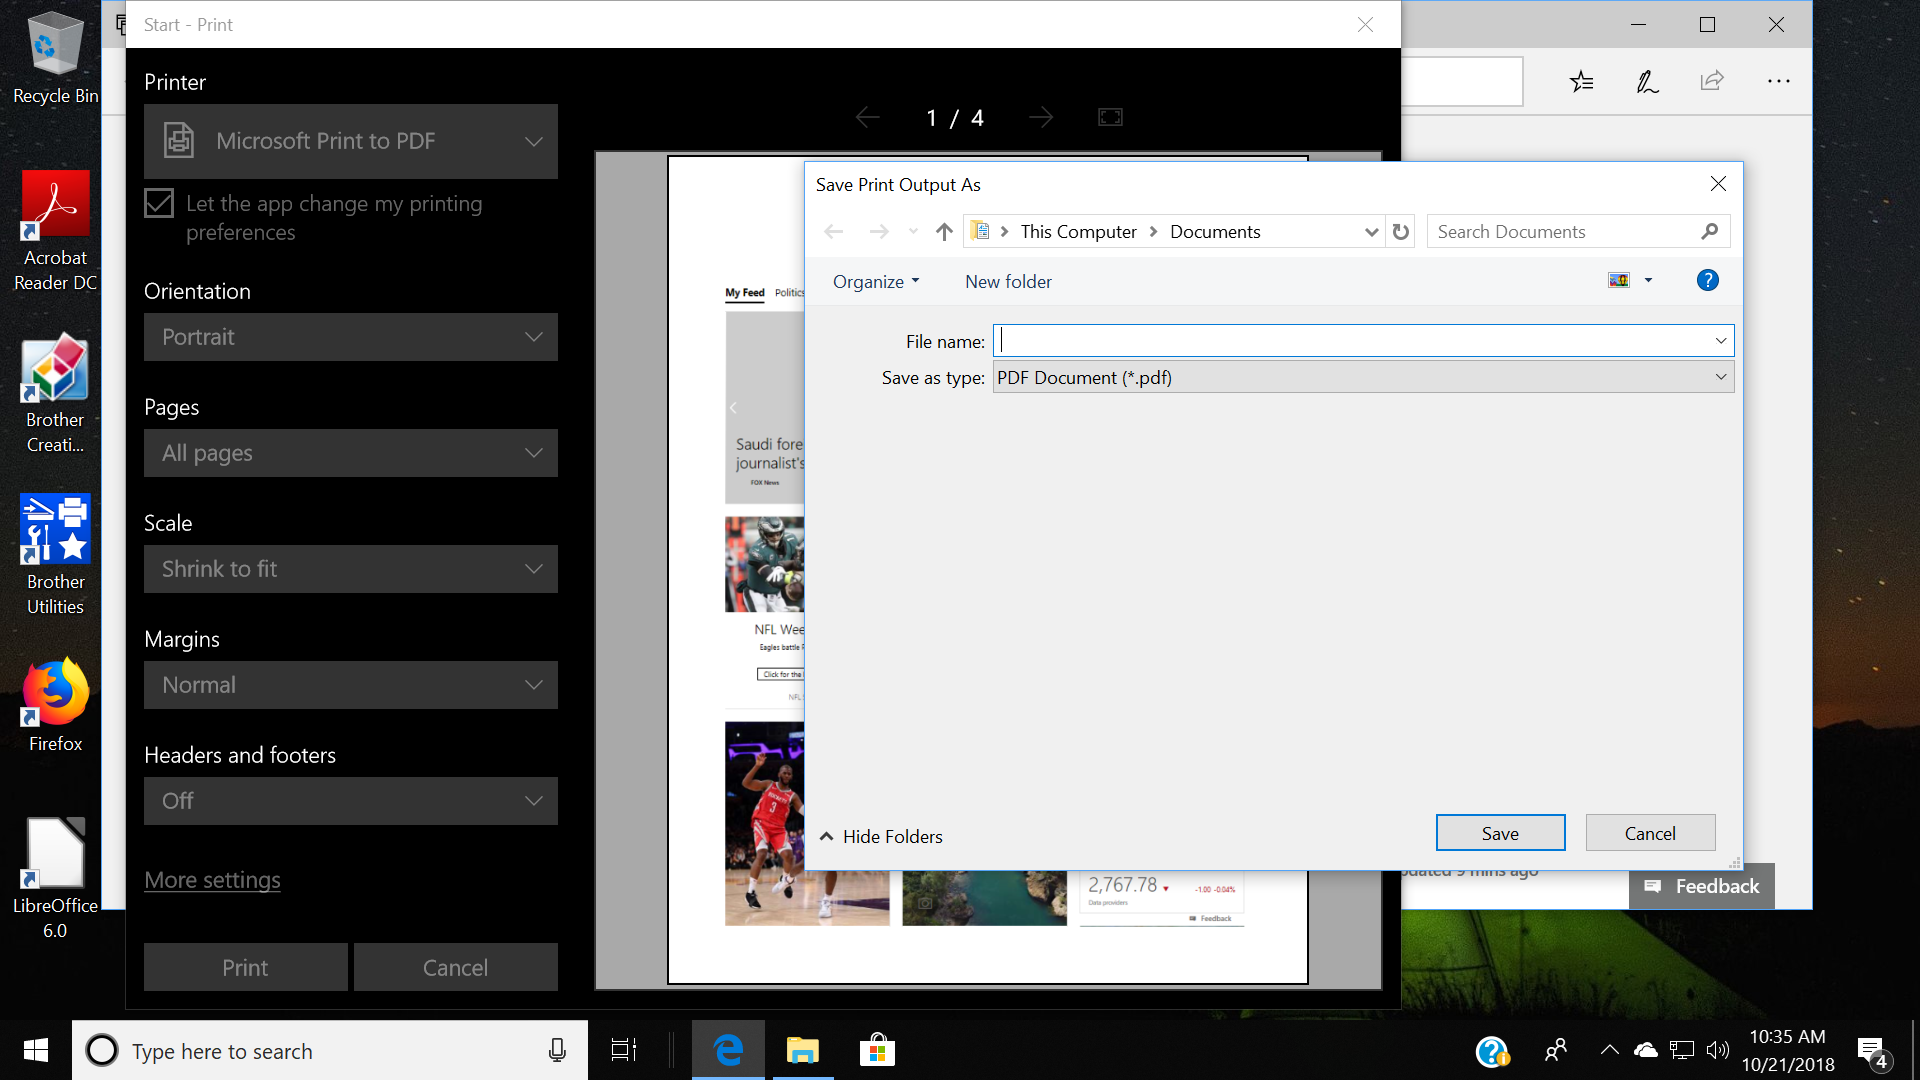Viewport: 1920px width, 1080px height.
Task: Click the File name input field
Action: [1352, 341]
